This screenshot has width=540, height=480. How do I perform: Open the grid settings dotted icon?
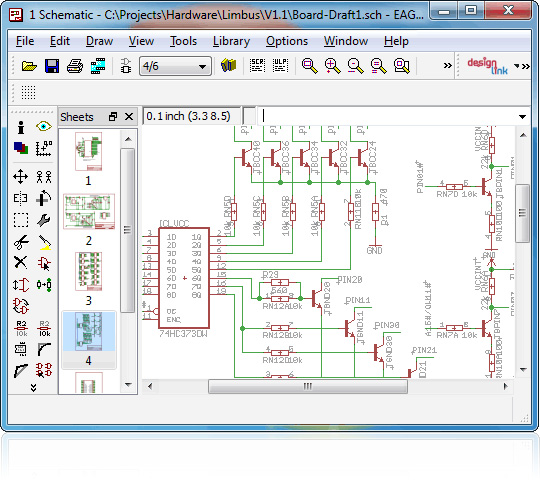[28, 92]
